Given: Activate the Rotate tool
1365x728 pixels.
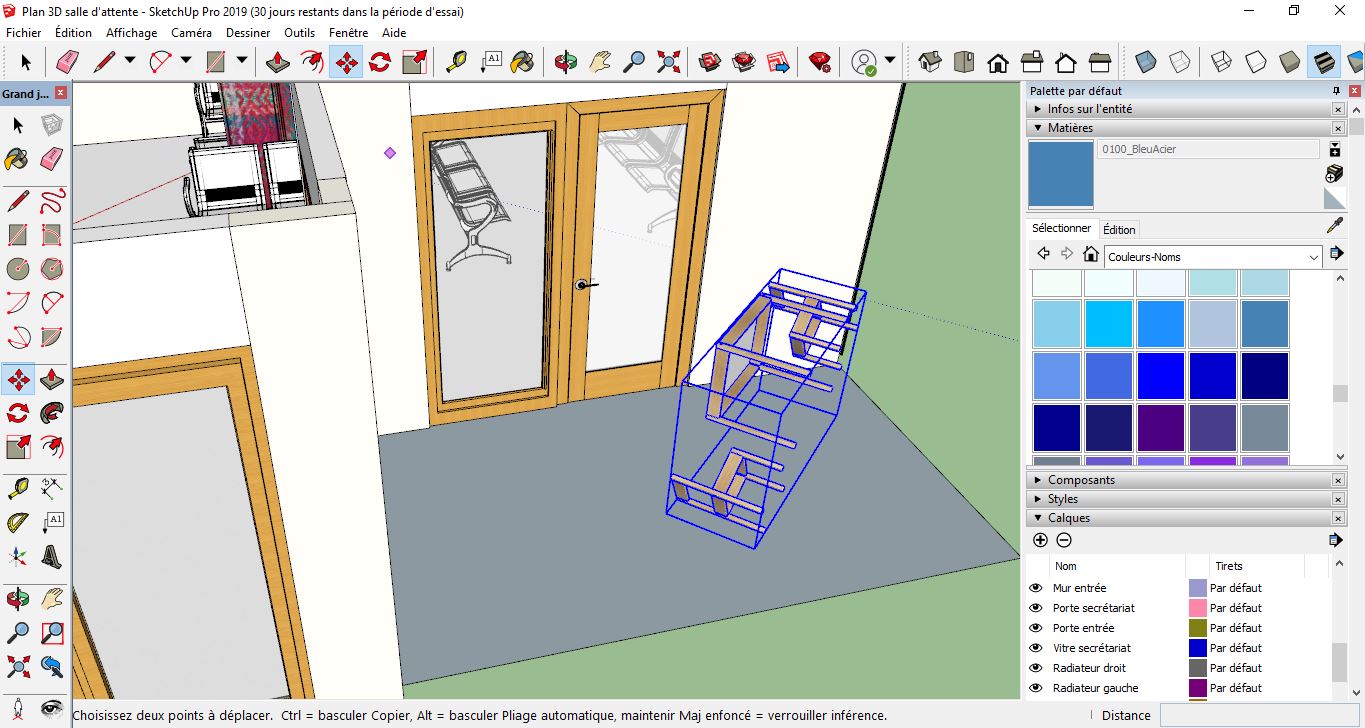Looking at the screenshot, I should pyautogui.click(x=16, y=412).
